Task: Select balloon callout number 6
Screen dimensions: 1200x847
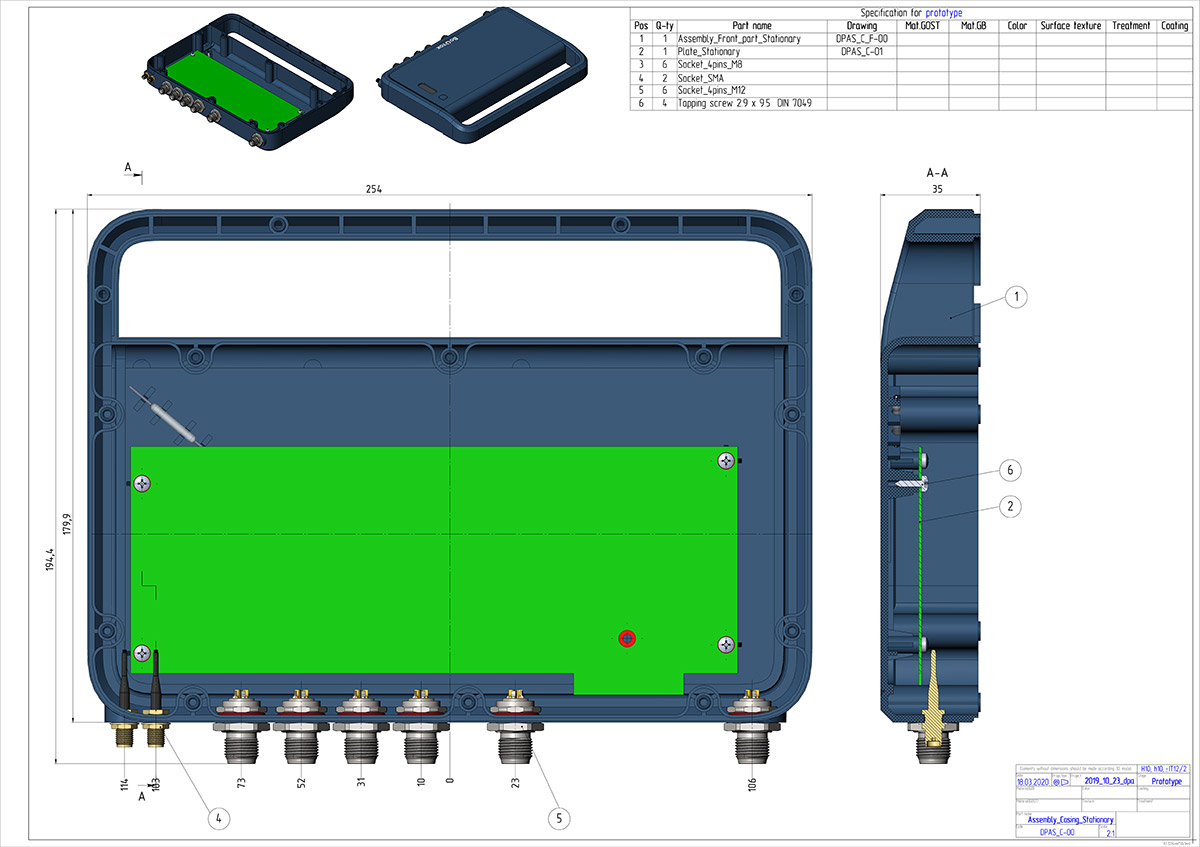Action: coord(1012,469)
